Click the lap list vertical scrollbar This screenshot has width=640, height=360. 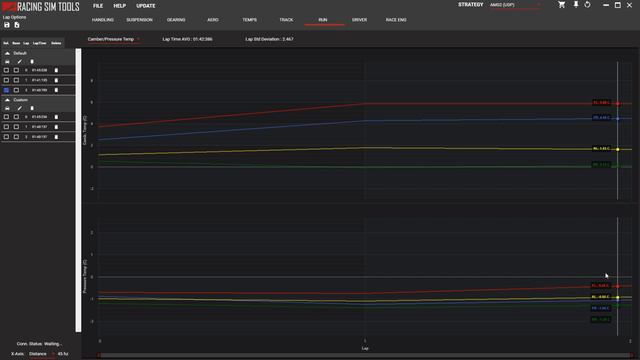pyautogui.click(x=78, y=190)
